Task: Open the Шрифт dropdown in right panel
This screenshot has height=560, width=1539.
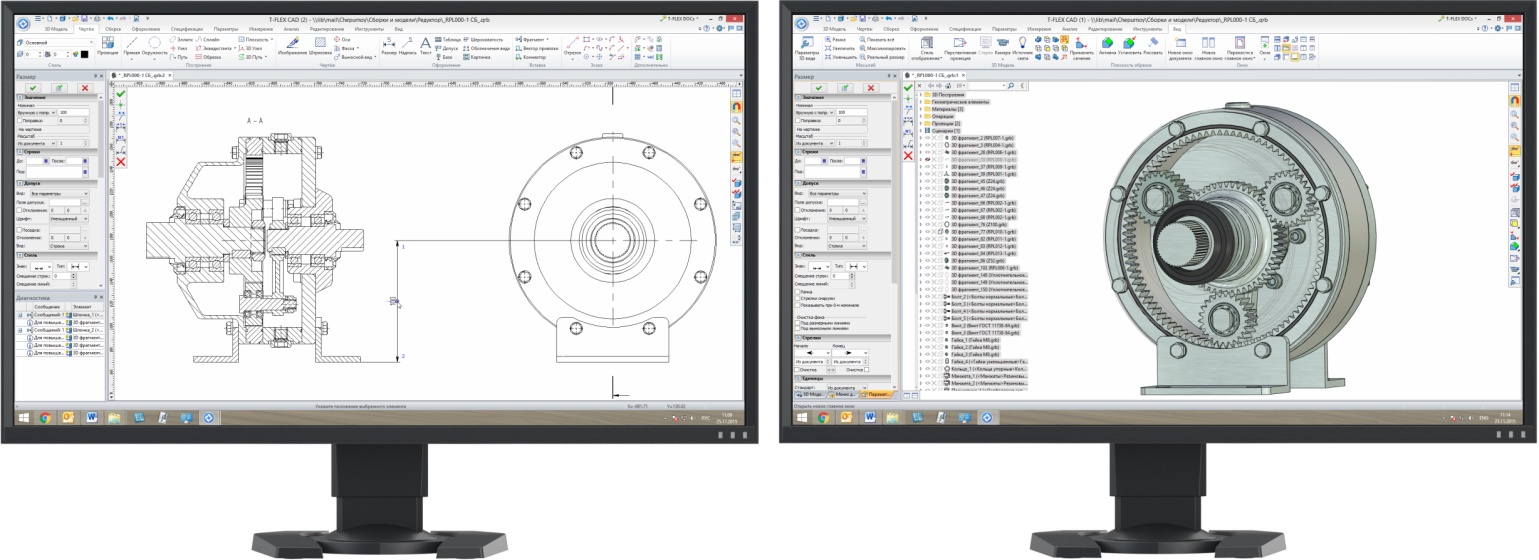Action: [x=845, y=217]
